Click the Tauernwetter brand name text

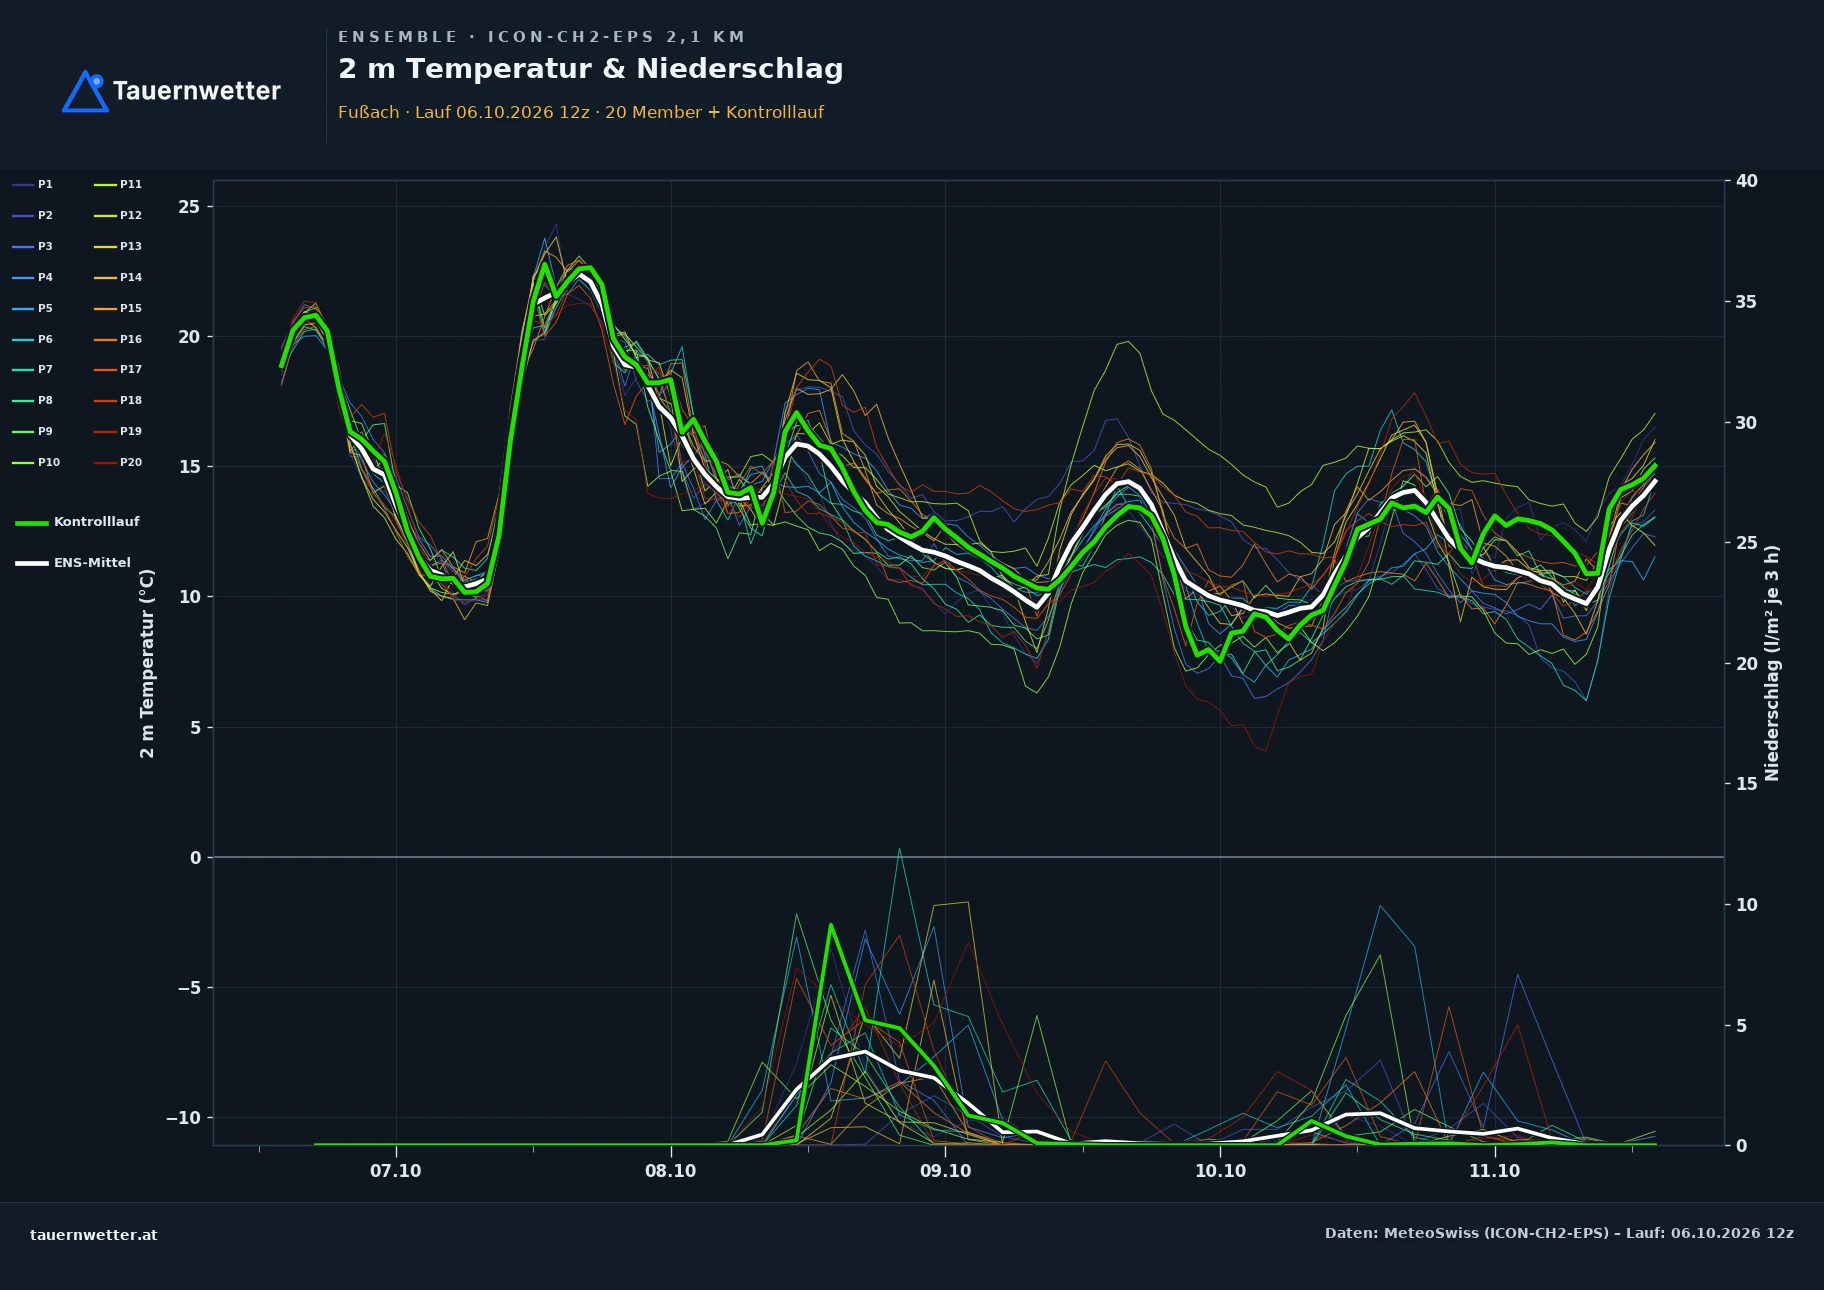click(197, 91)
